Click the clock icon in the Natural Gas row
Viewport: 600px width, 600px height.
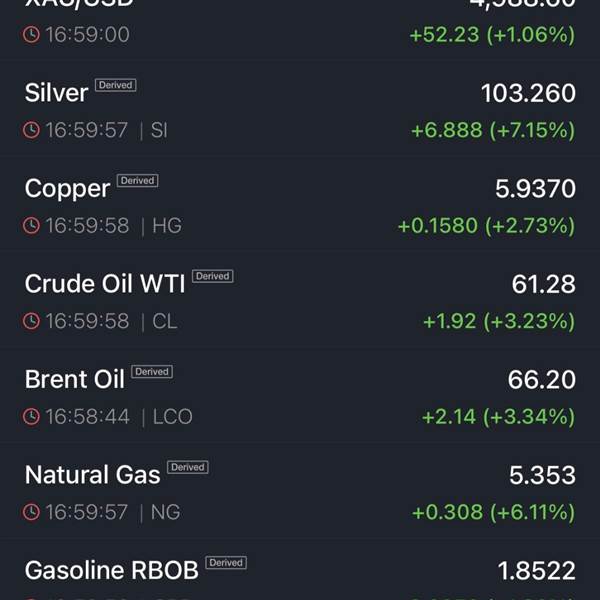pyautogui.click(x=31, y=512)
